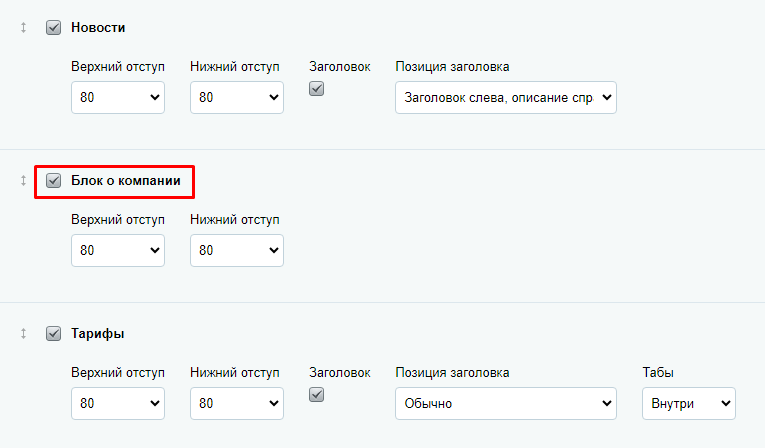Click the Новости block title
This screenshot has width=765, height=448.
98,28
